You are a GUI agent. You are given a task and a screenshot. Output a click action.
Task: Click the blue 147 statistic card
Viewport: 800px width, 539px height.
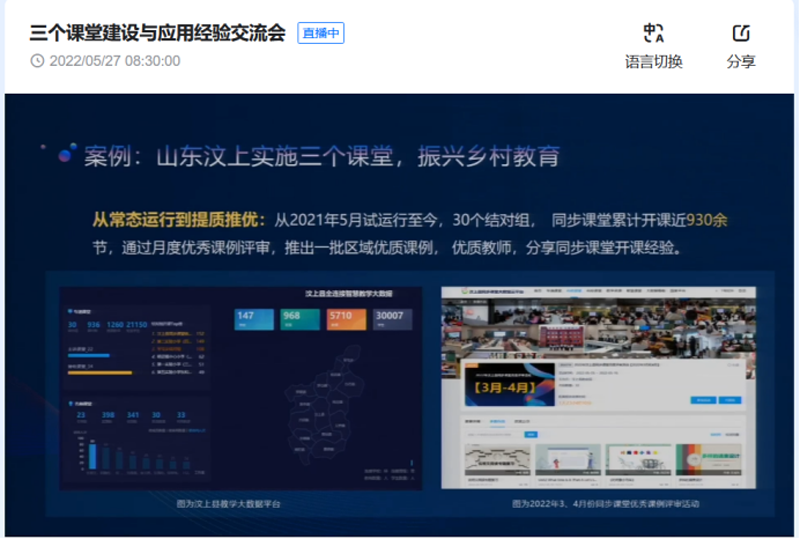[253, 319]
